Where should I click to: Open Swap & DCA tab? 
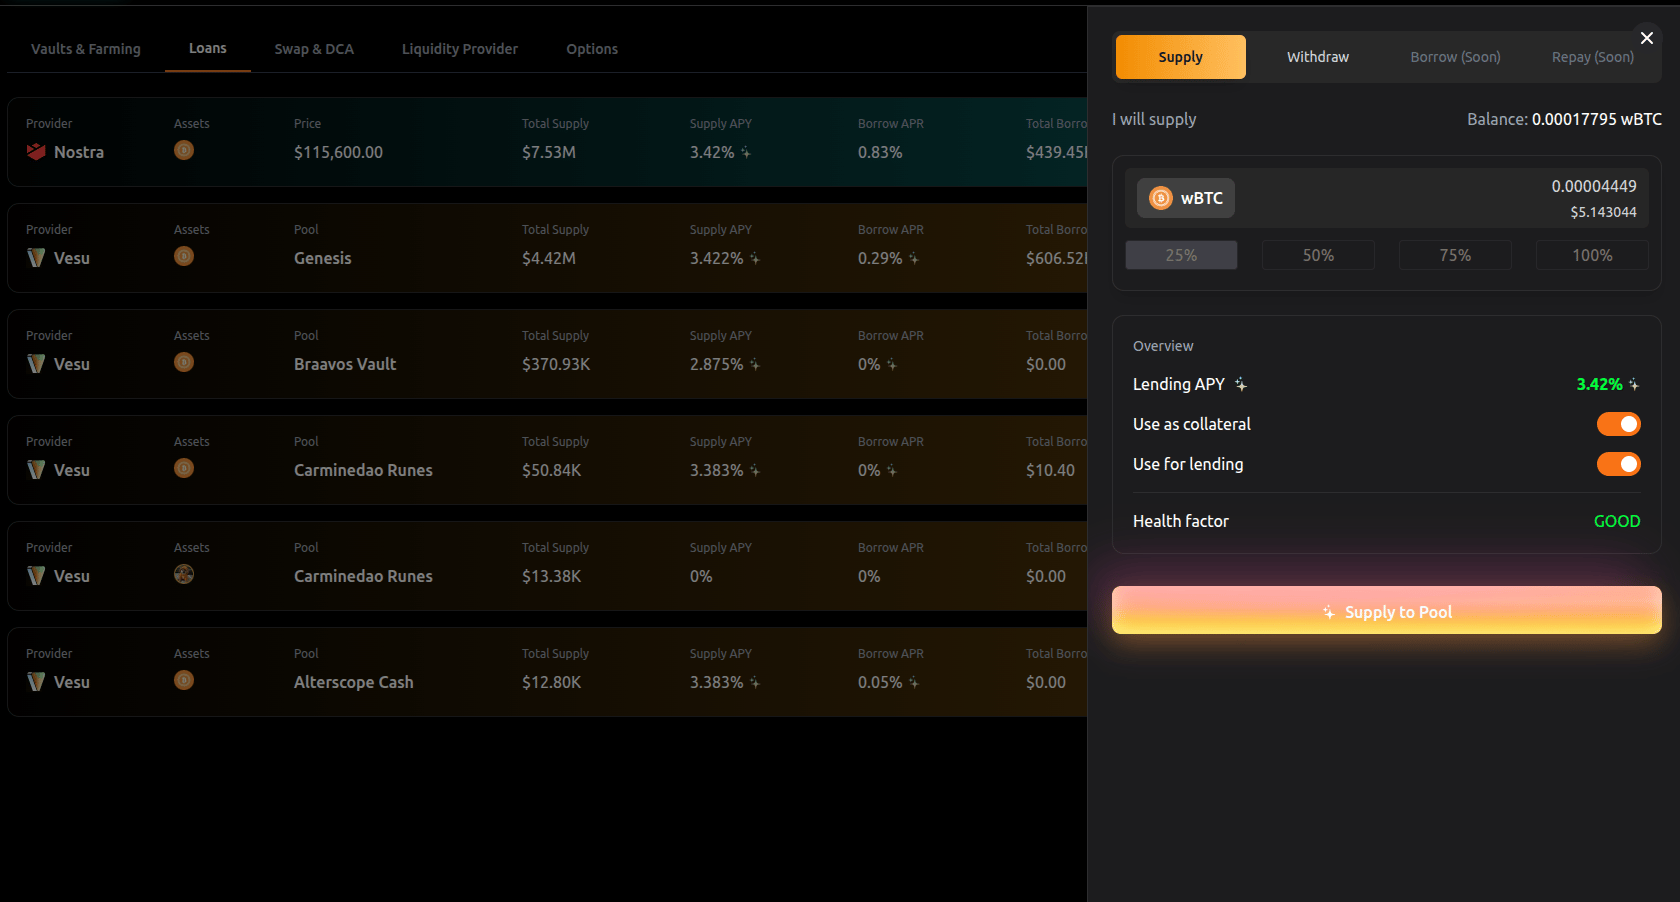(314, 49)
